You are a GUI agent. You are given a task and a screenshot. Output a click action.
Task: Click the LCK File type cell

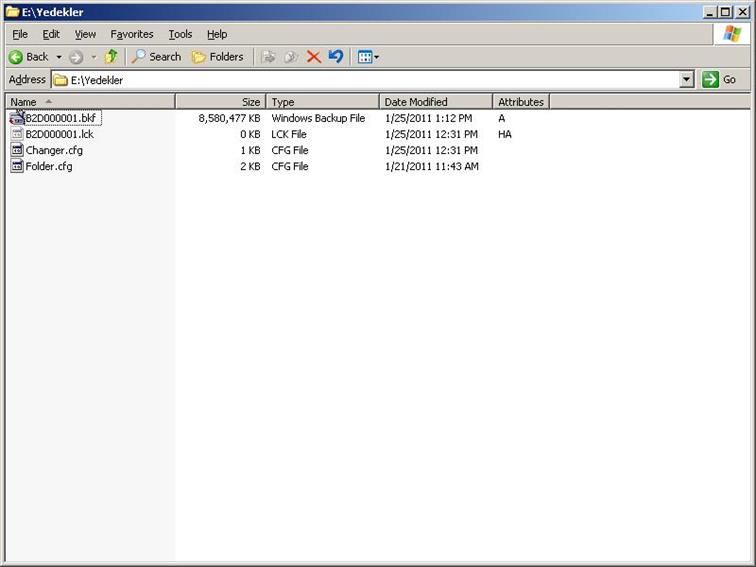[289, 134]
